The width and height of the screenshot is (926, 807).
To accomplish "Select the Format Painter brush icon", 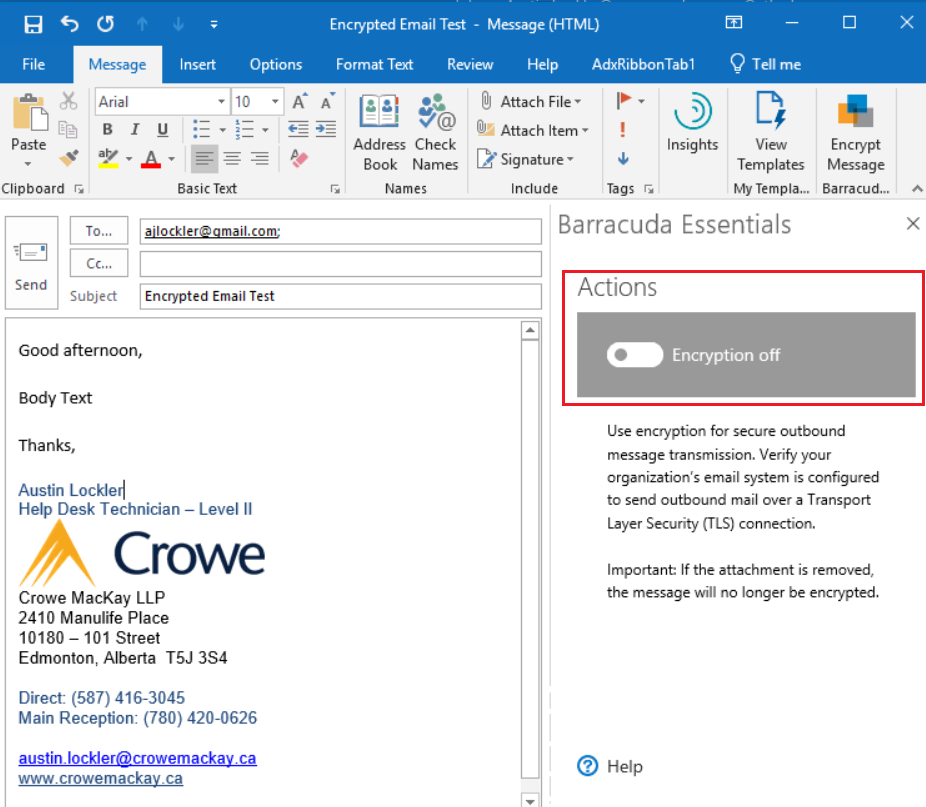I will click(x=68, y=158).
